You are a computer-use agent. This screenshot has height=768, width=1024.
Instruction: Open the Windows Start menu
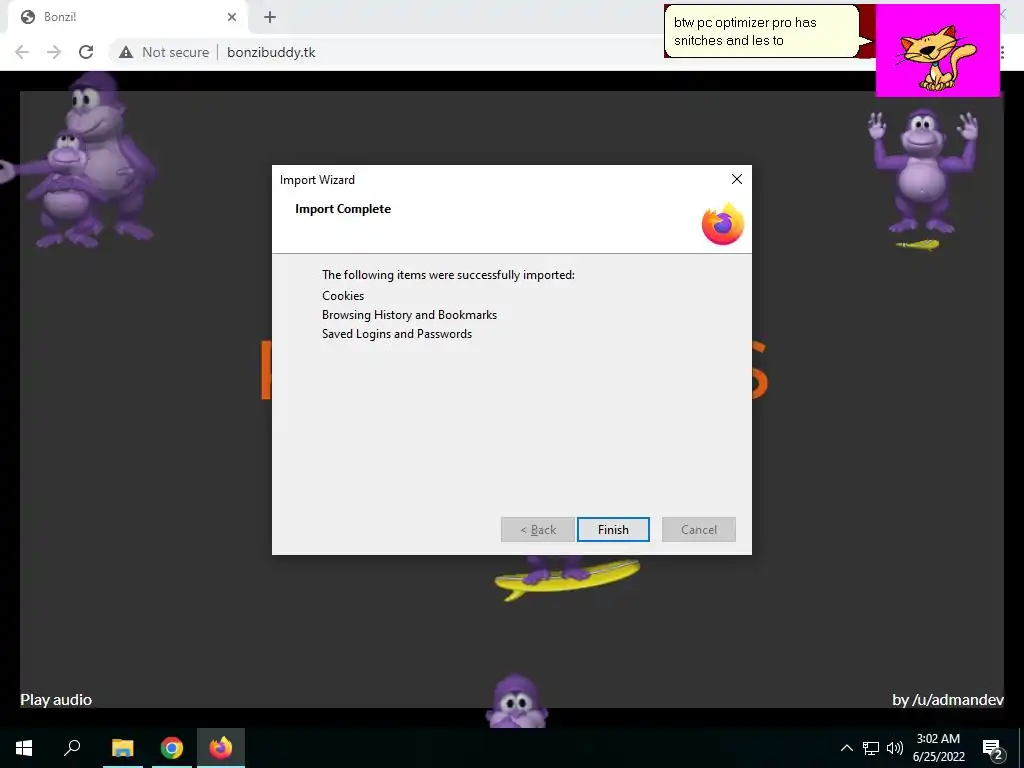[x=24, y=748]
